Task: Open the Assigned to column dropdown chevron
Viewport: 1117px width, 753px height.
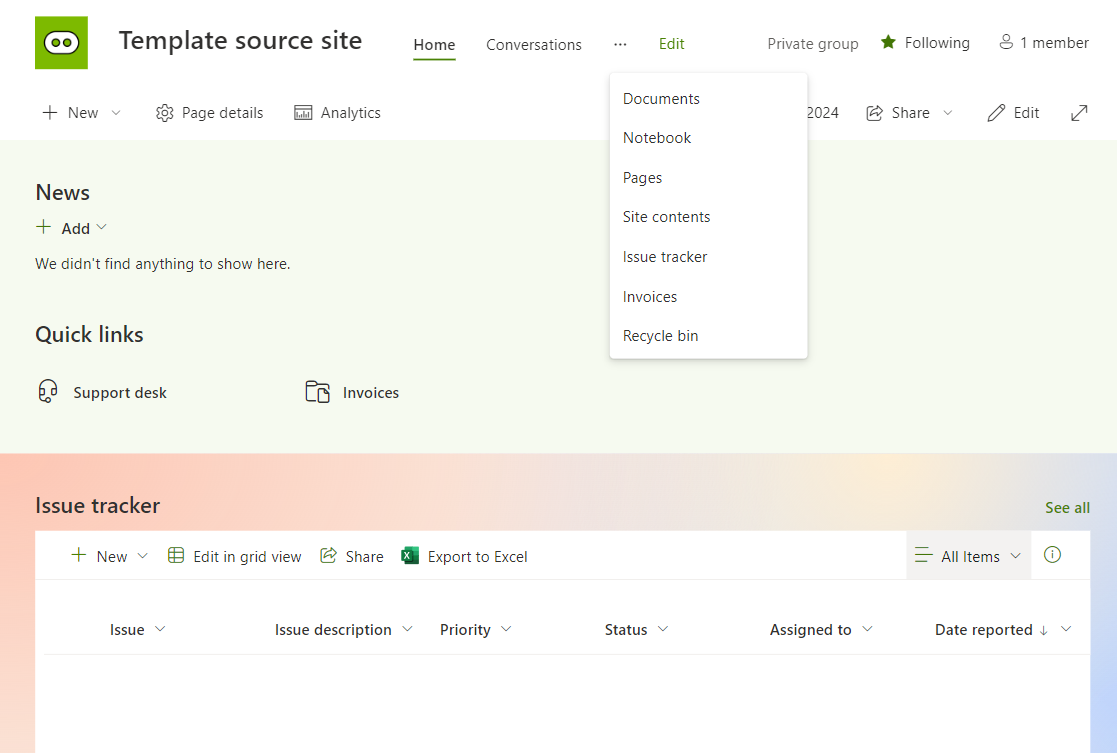Action: click(868, 628)
